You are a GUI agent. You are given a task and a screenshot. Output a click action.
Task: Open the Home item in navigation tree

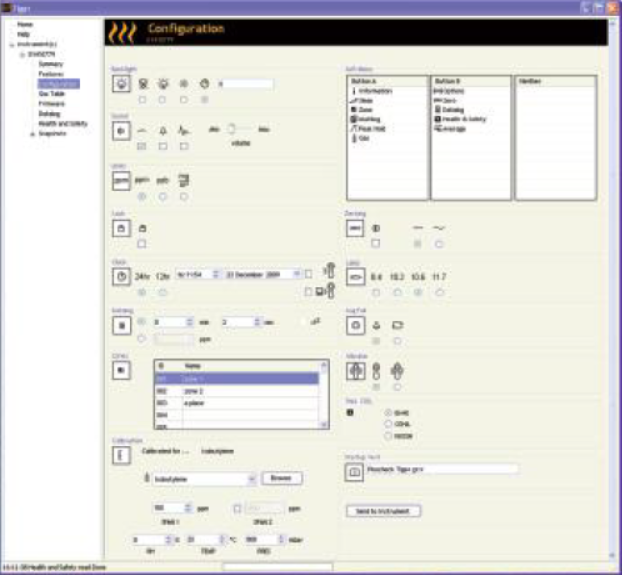pyautogui.click(x=25, y=25)
